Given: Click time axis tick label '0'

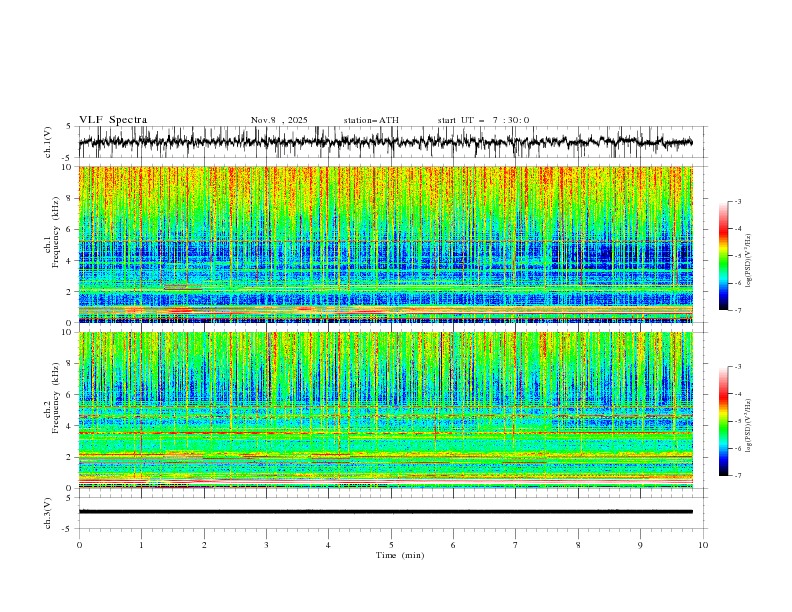Looking at the screenshot, I should [79, 545].
